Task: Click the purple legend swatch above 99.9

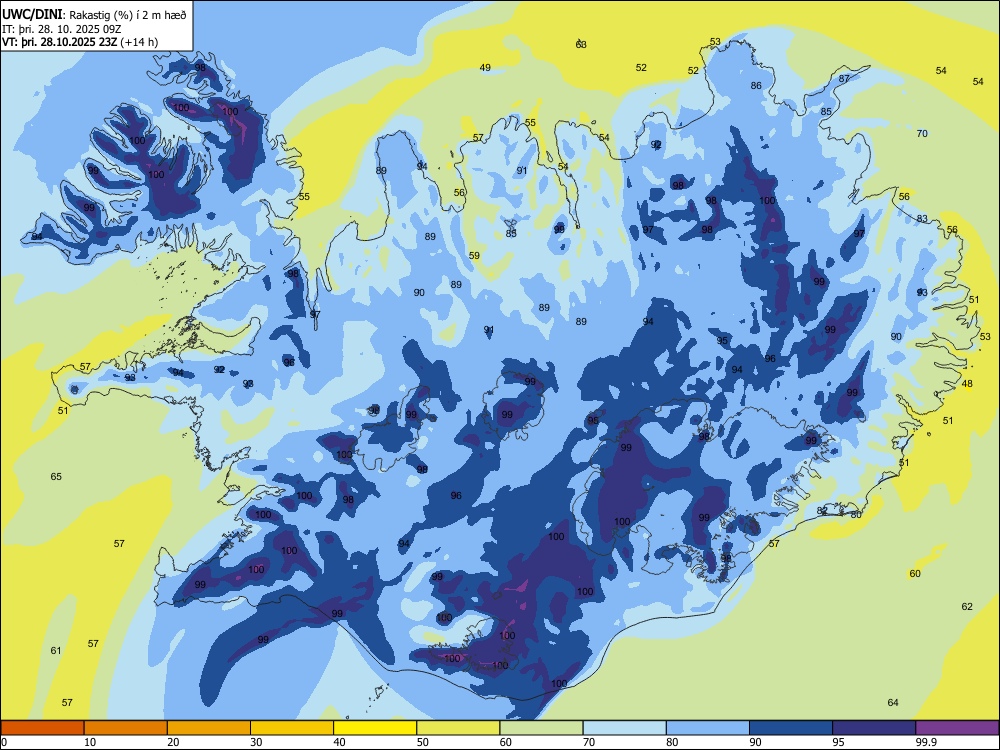Action: pos(957,728)
